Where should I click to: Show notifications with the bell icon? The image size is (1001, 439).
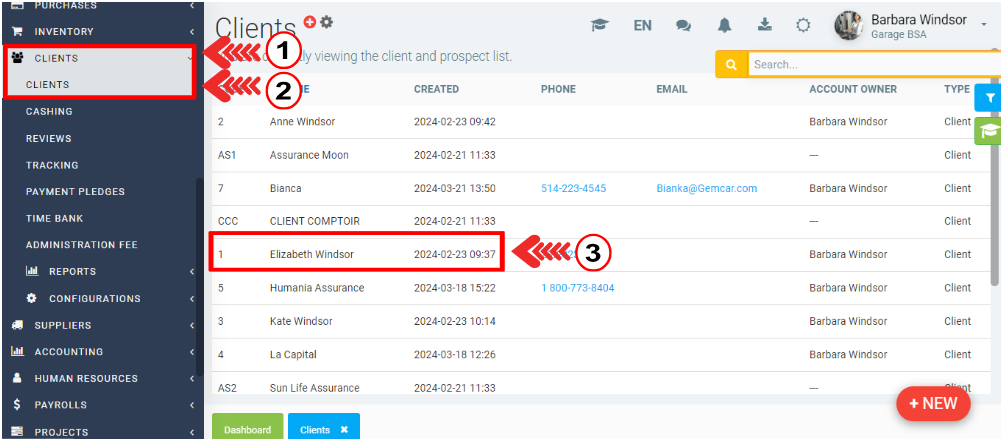pos(723,25)
